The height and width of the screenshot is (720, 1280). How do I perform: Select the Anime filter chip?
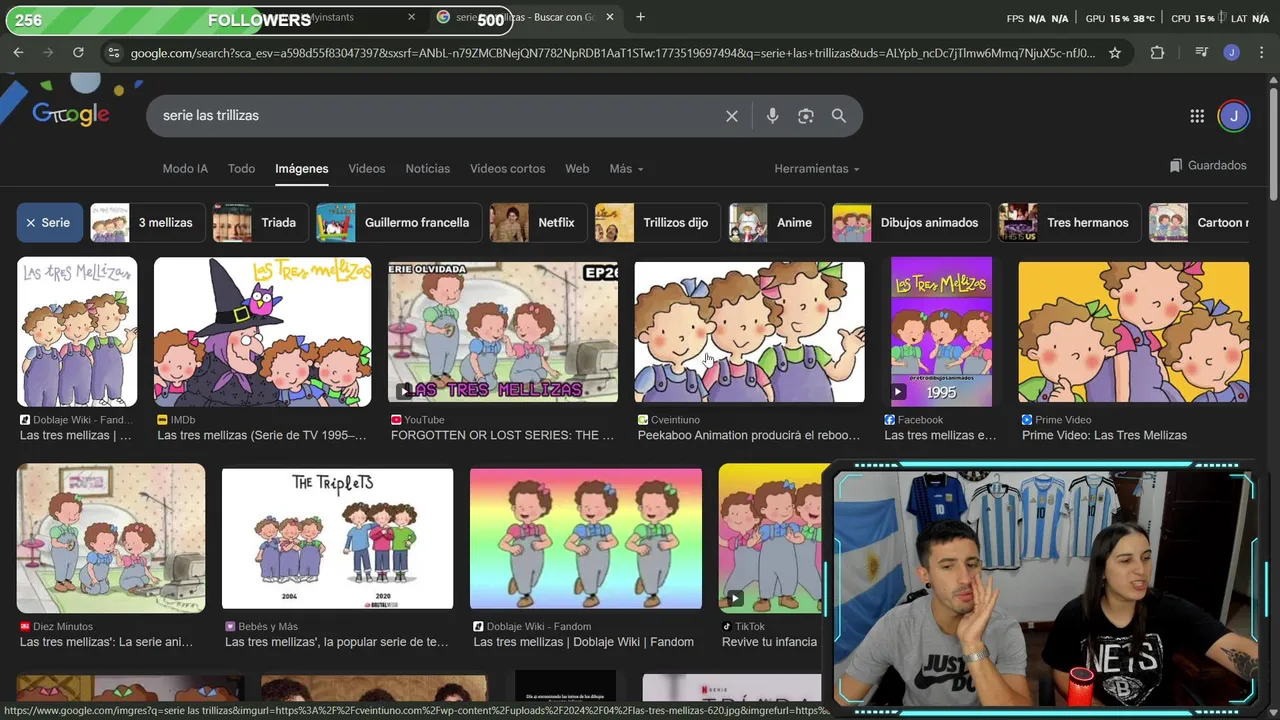click(777, 223)
